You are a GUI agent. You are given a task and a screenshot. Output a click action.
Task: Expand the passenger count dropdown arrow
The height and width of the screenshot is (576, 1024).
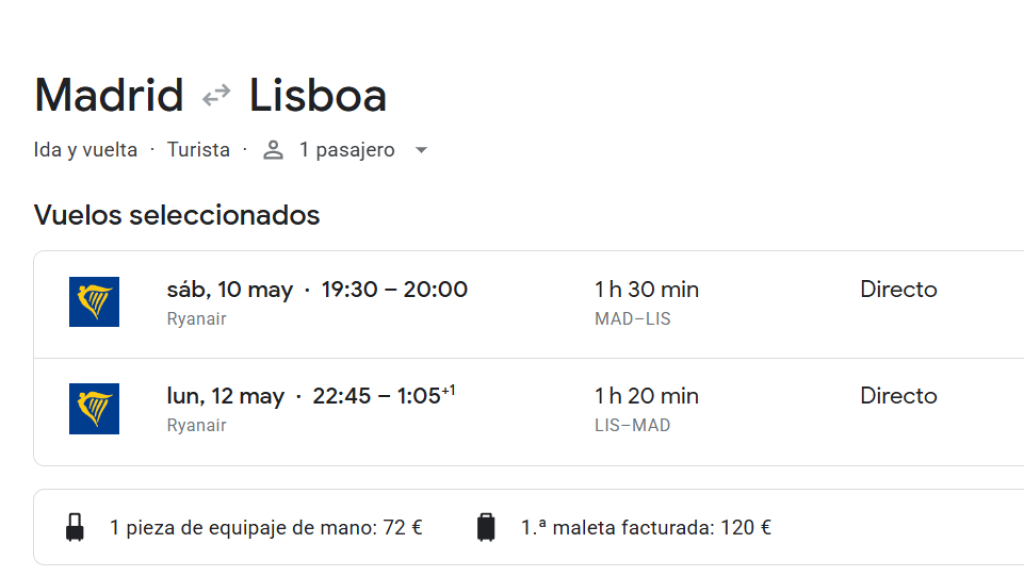421,150
